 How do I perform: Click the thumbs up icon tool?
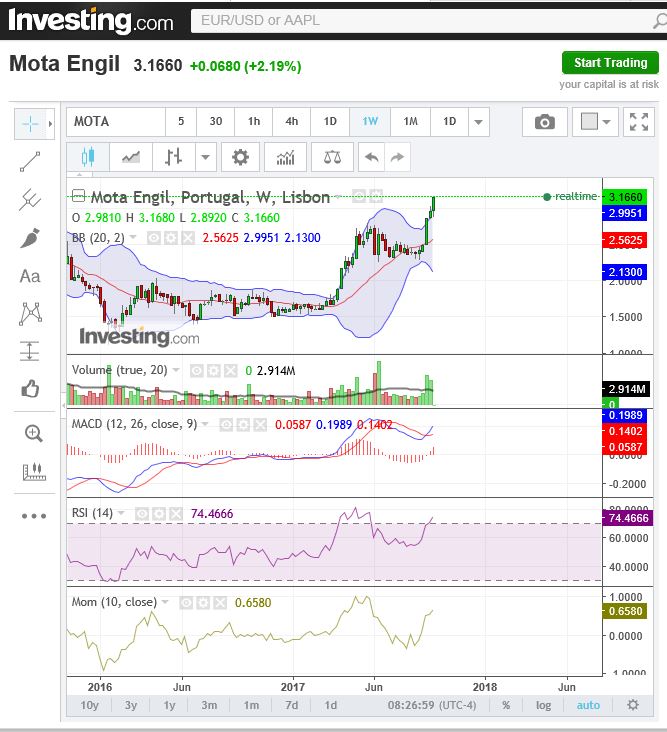[x=30, y=388]
